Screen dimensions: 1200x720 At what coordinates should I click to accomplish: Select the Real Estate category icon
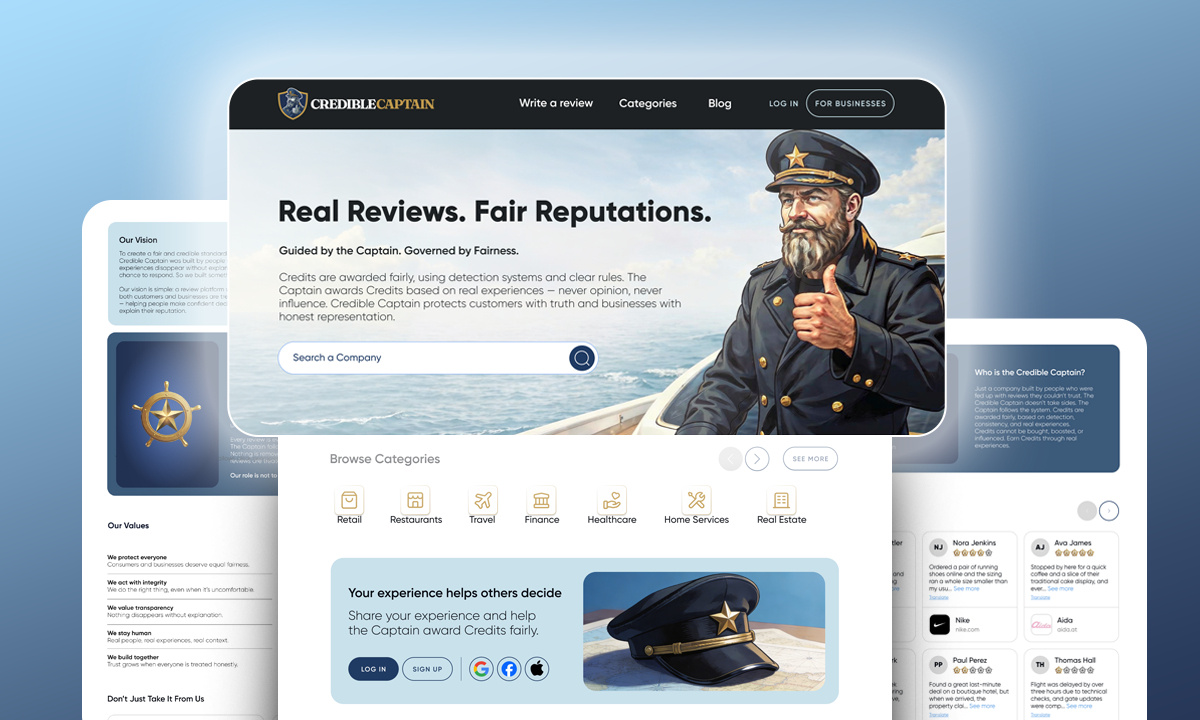(781, 500)
